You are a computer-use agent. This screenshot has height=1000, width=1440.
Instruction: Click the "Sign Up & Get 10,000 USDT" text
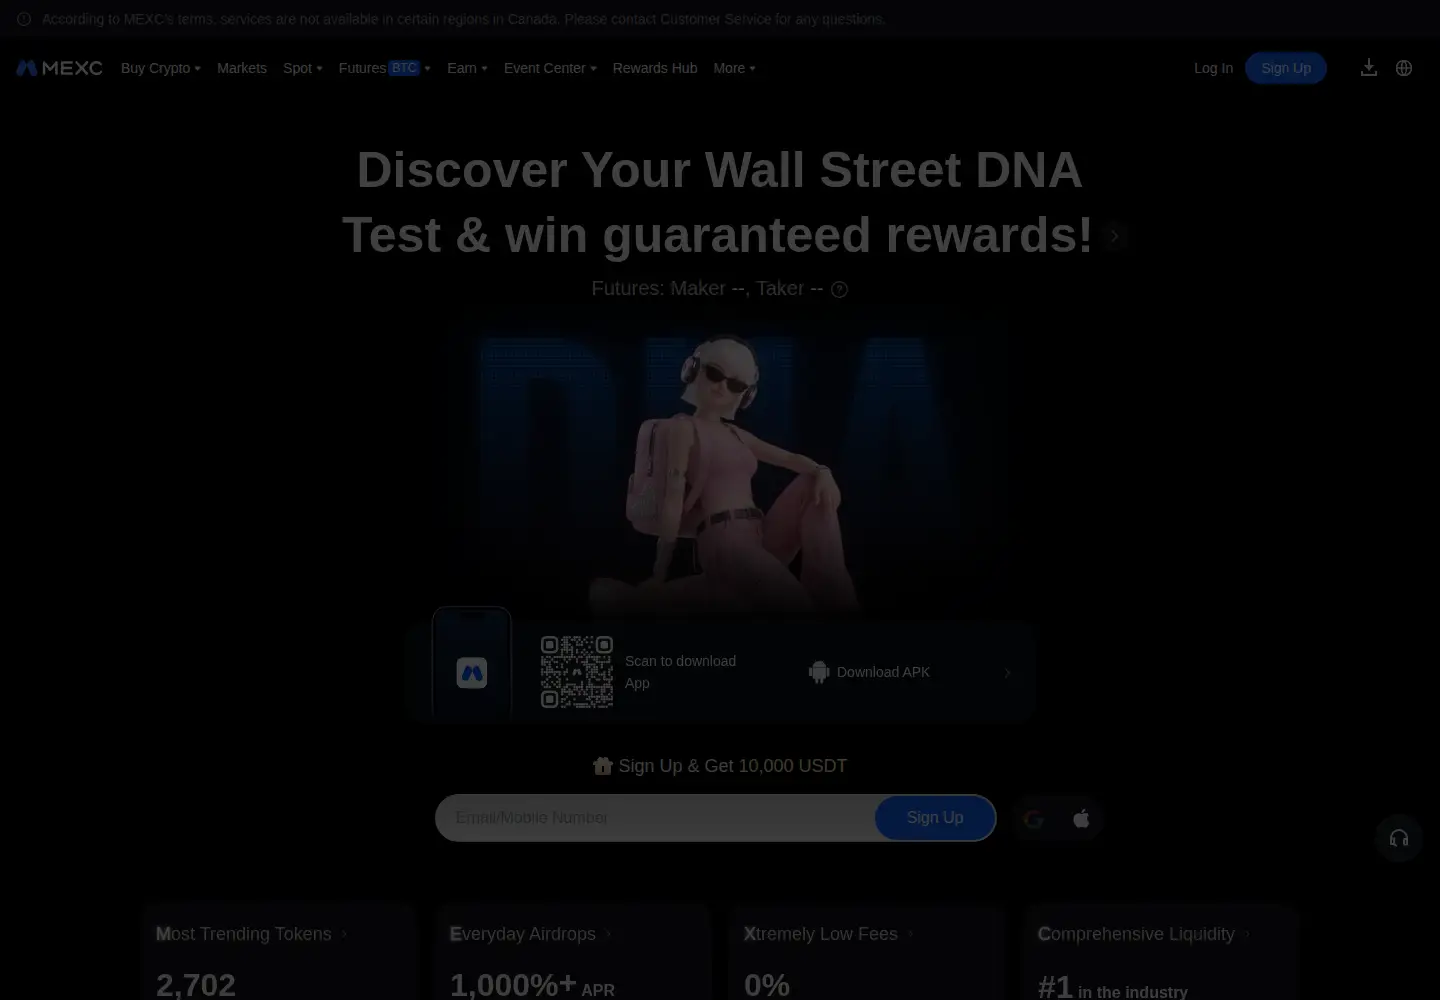[x=733, y=766]
